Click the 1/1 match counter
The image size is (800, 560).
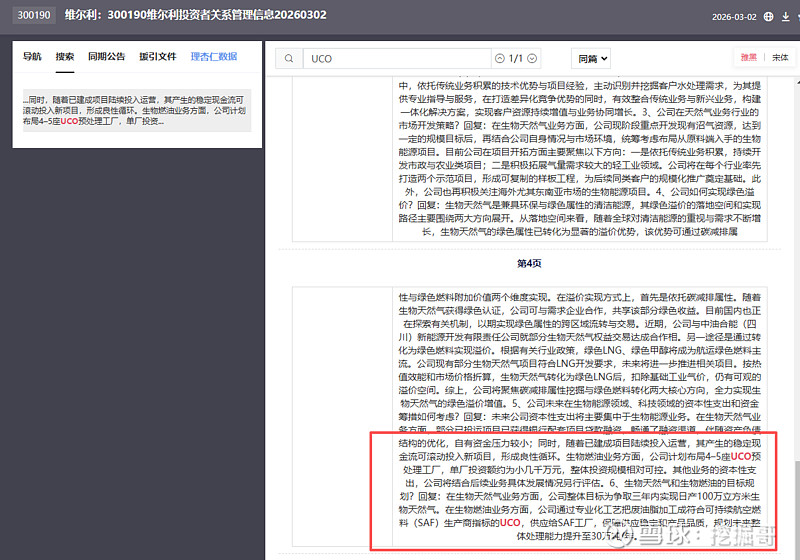(516, 59)
